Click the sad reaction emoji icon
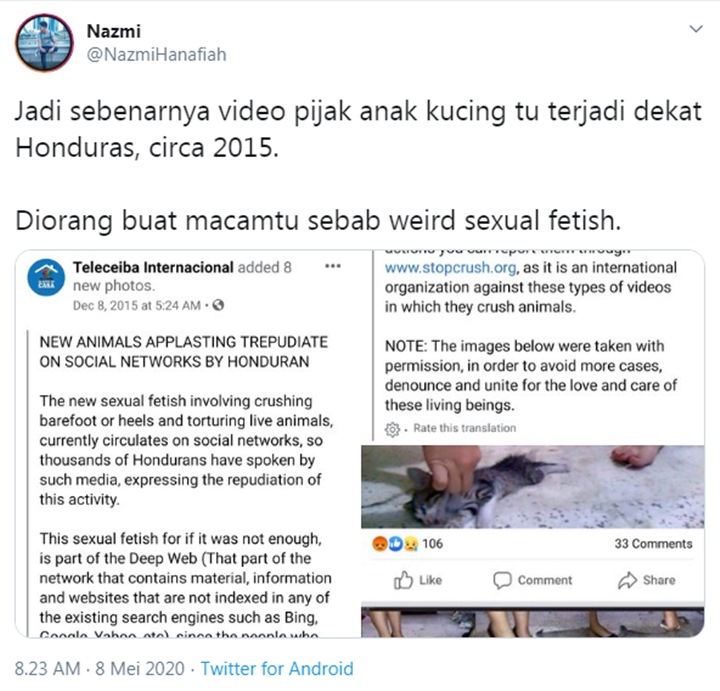 [x=411, y=544]
